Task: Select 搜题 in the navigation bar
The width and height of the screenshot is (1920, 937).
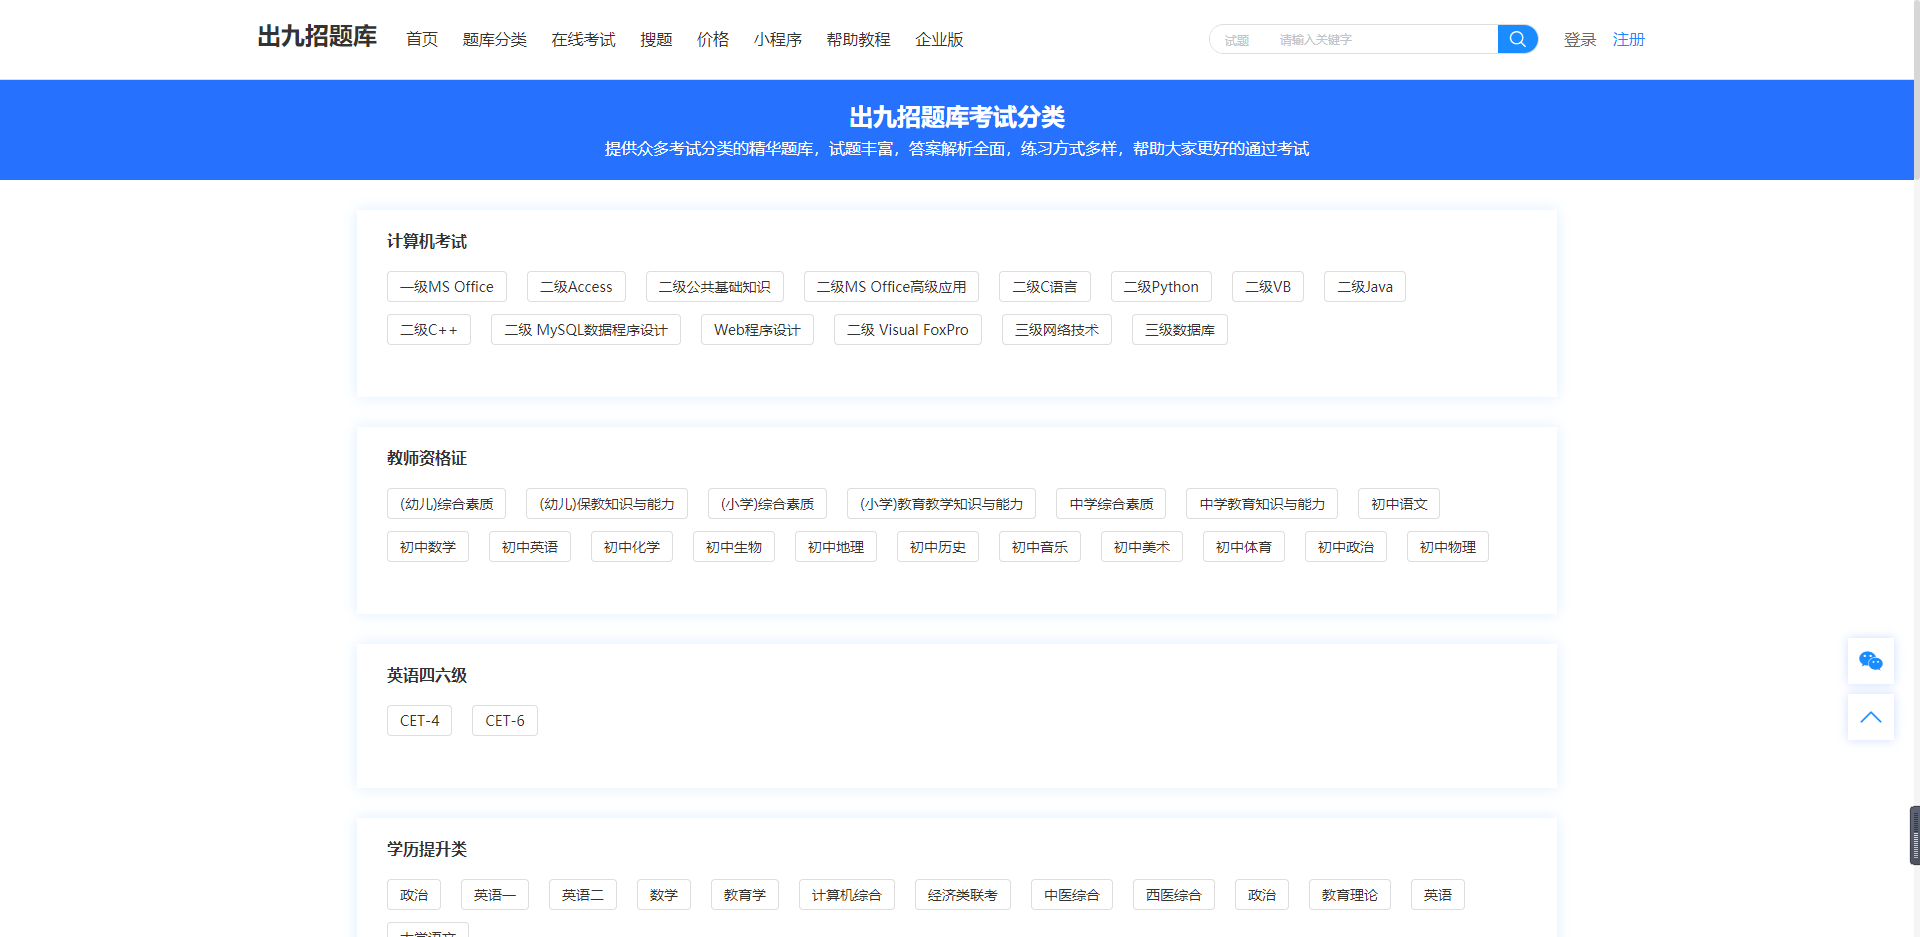Action: [656, 40]
